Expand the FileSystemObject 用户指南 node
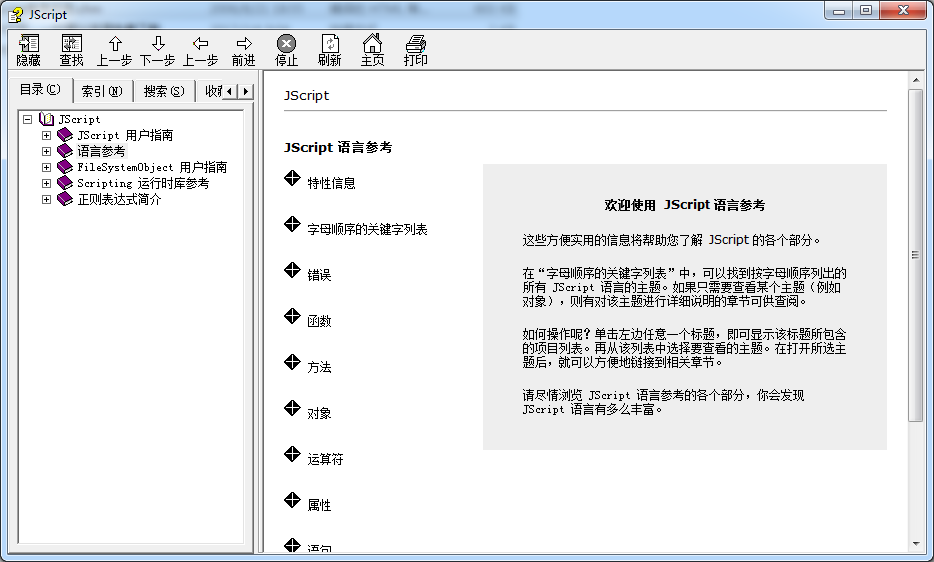The image size is (934, 562). (x=46, y=167)
